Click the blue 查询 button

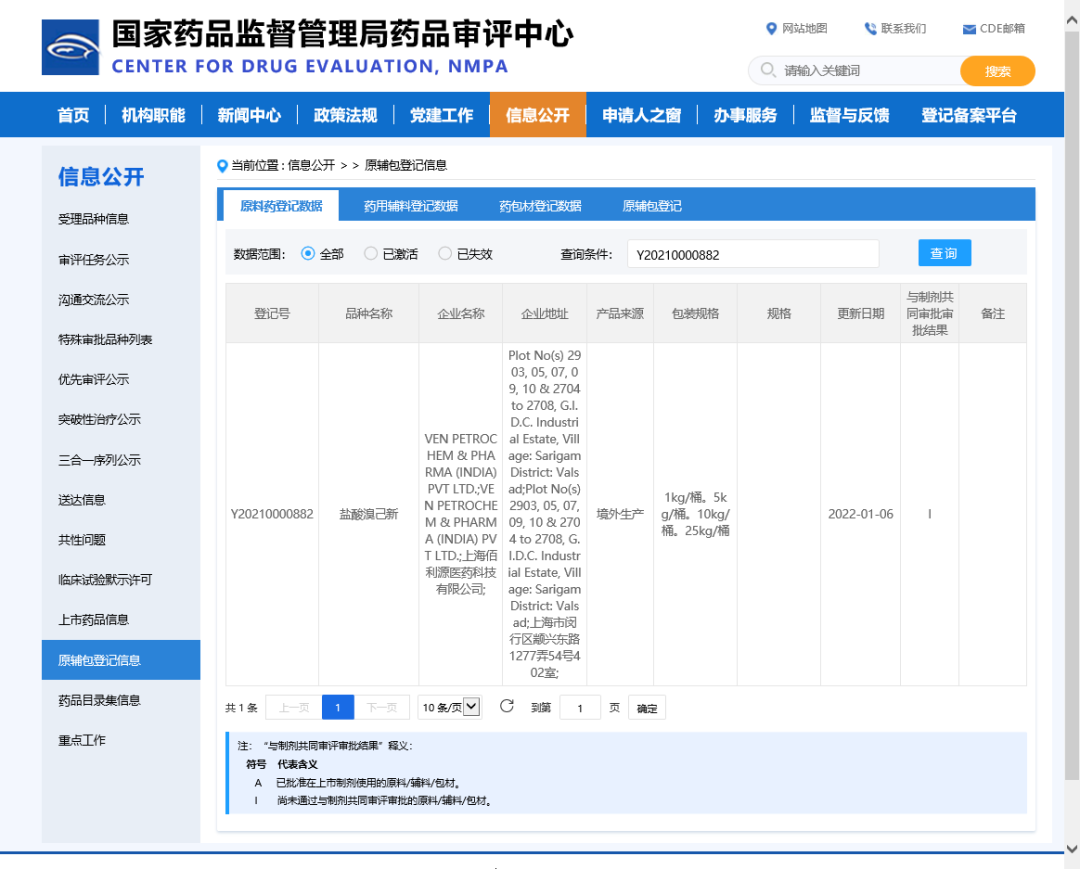pos(944,253)
